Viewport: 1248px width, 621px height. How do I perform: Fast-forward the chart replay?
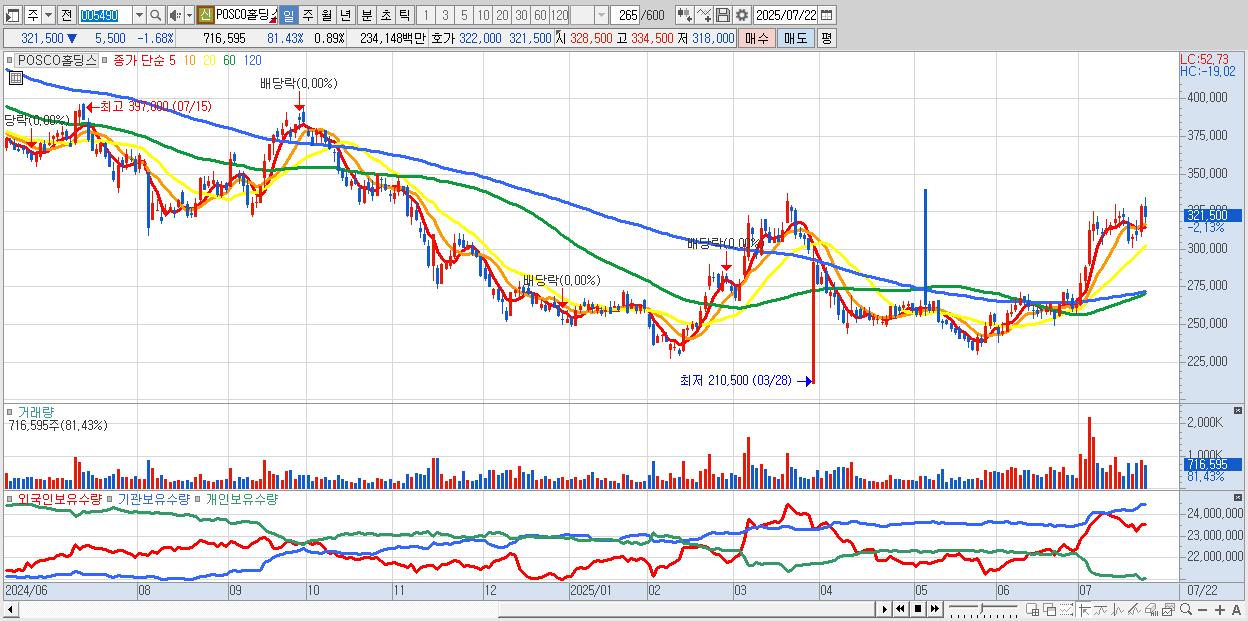pos(934,609)
